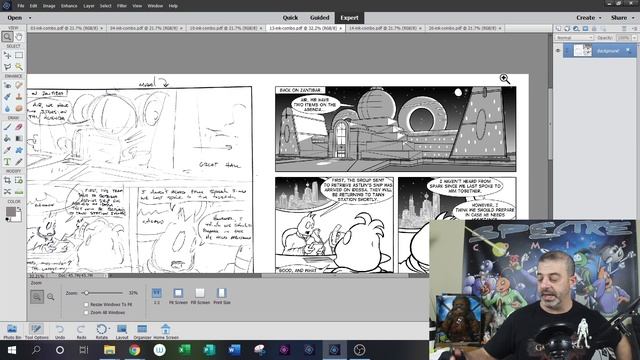Toggle the Background layer lock icon
The image size is (640, 360).
(628, 51)
